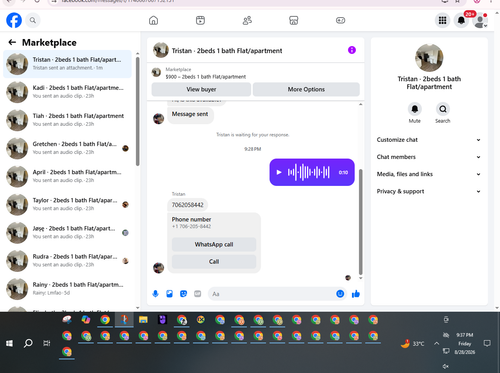Open Windows taskbar search
This screenshot has width=500, height=373.
pyautogui.click(x=28, y=343)
